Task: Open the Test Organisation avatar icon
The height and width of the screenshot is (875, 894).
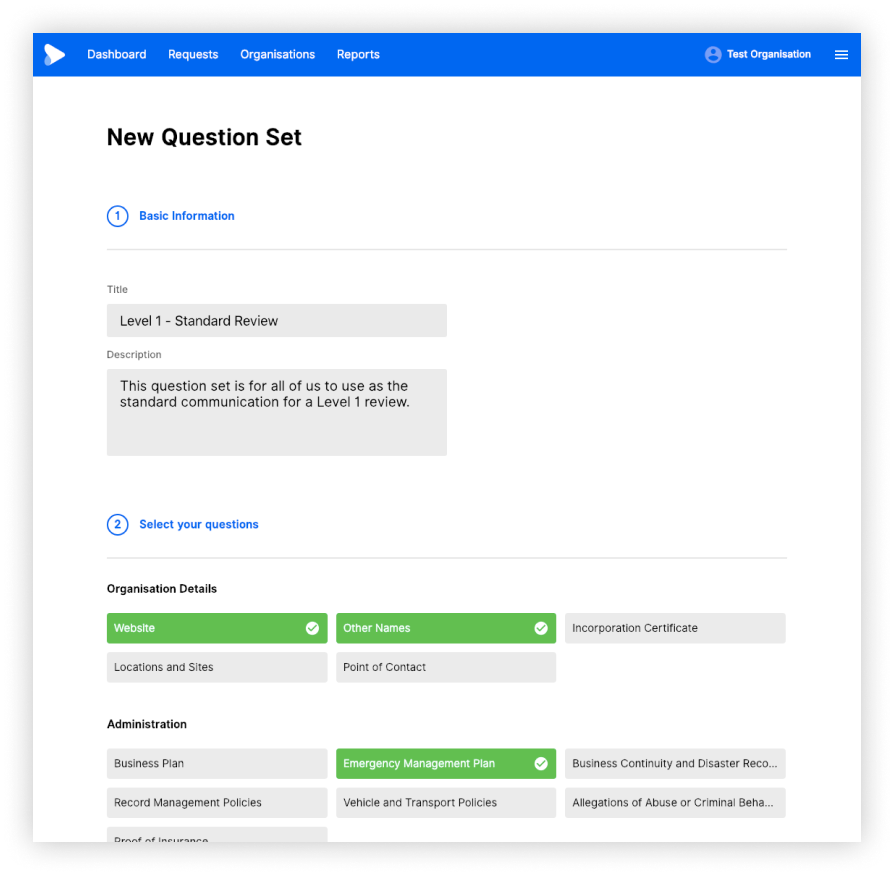Action: (x=713, y=54)
